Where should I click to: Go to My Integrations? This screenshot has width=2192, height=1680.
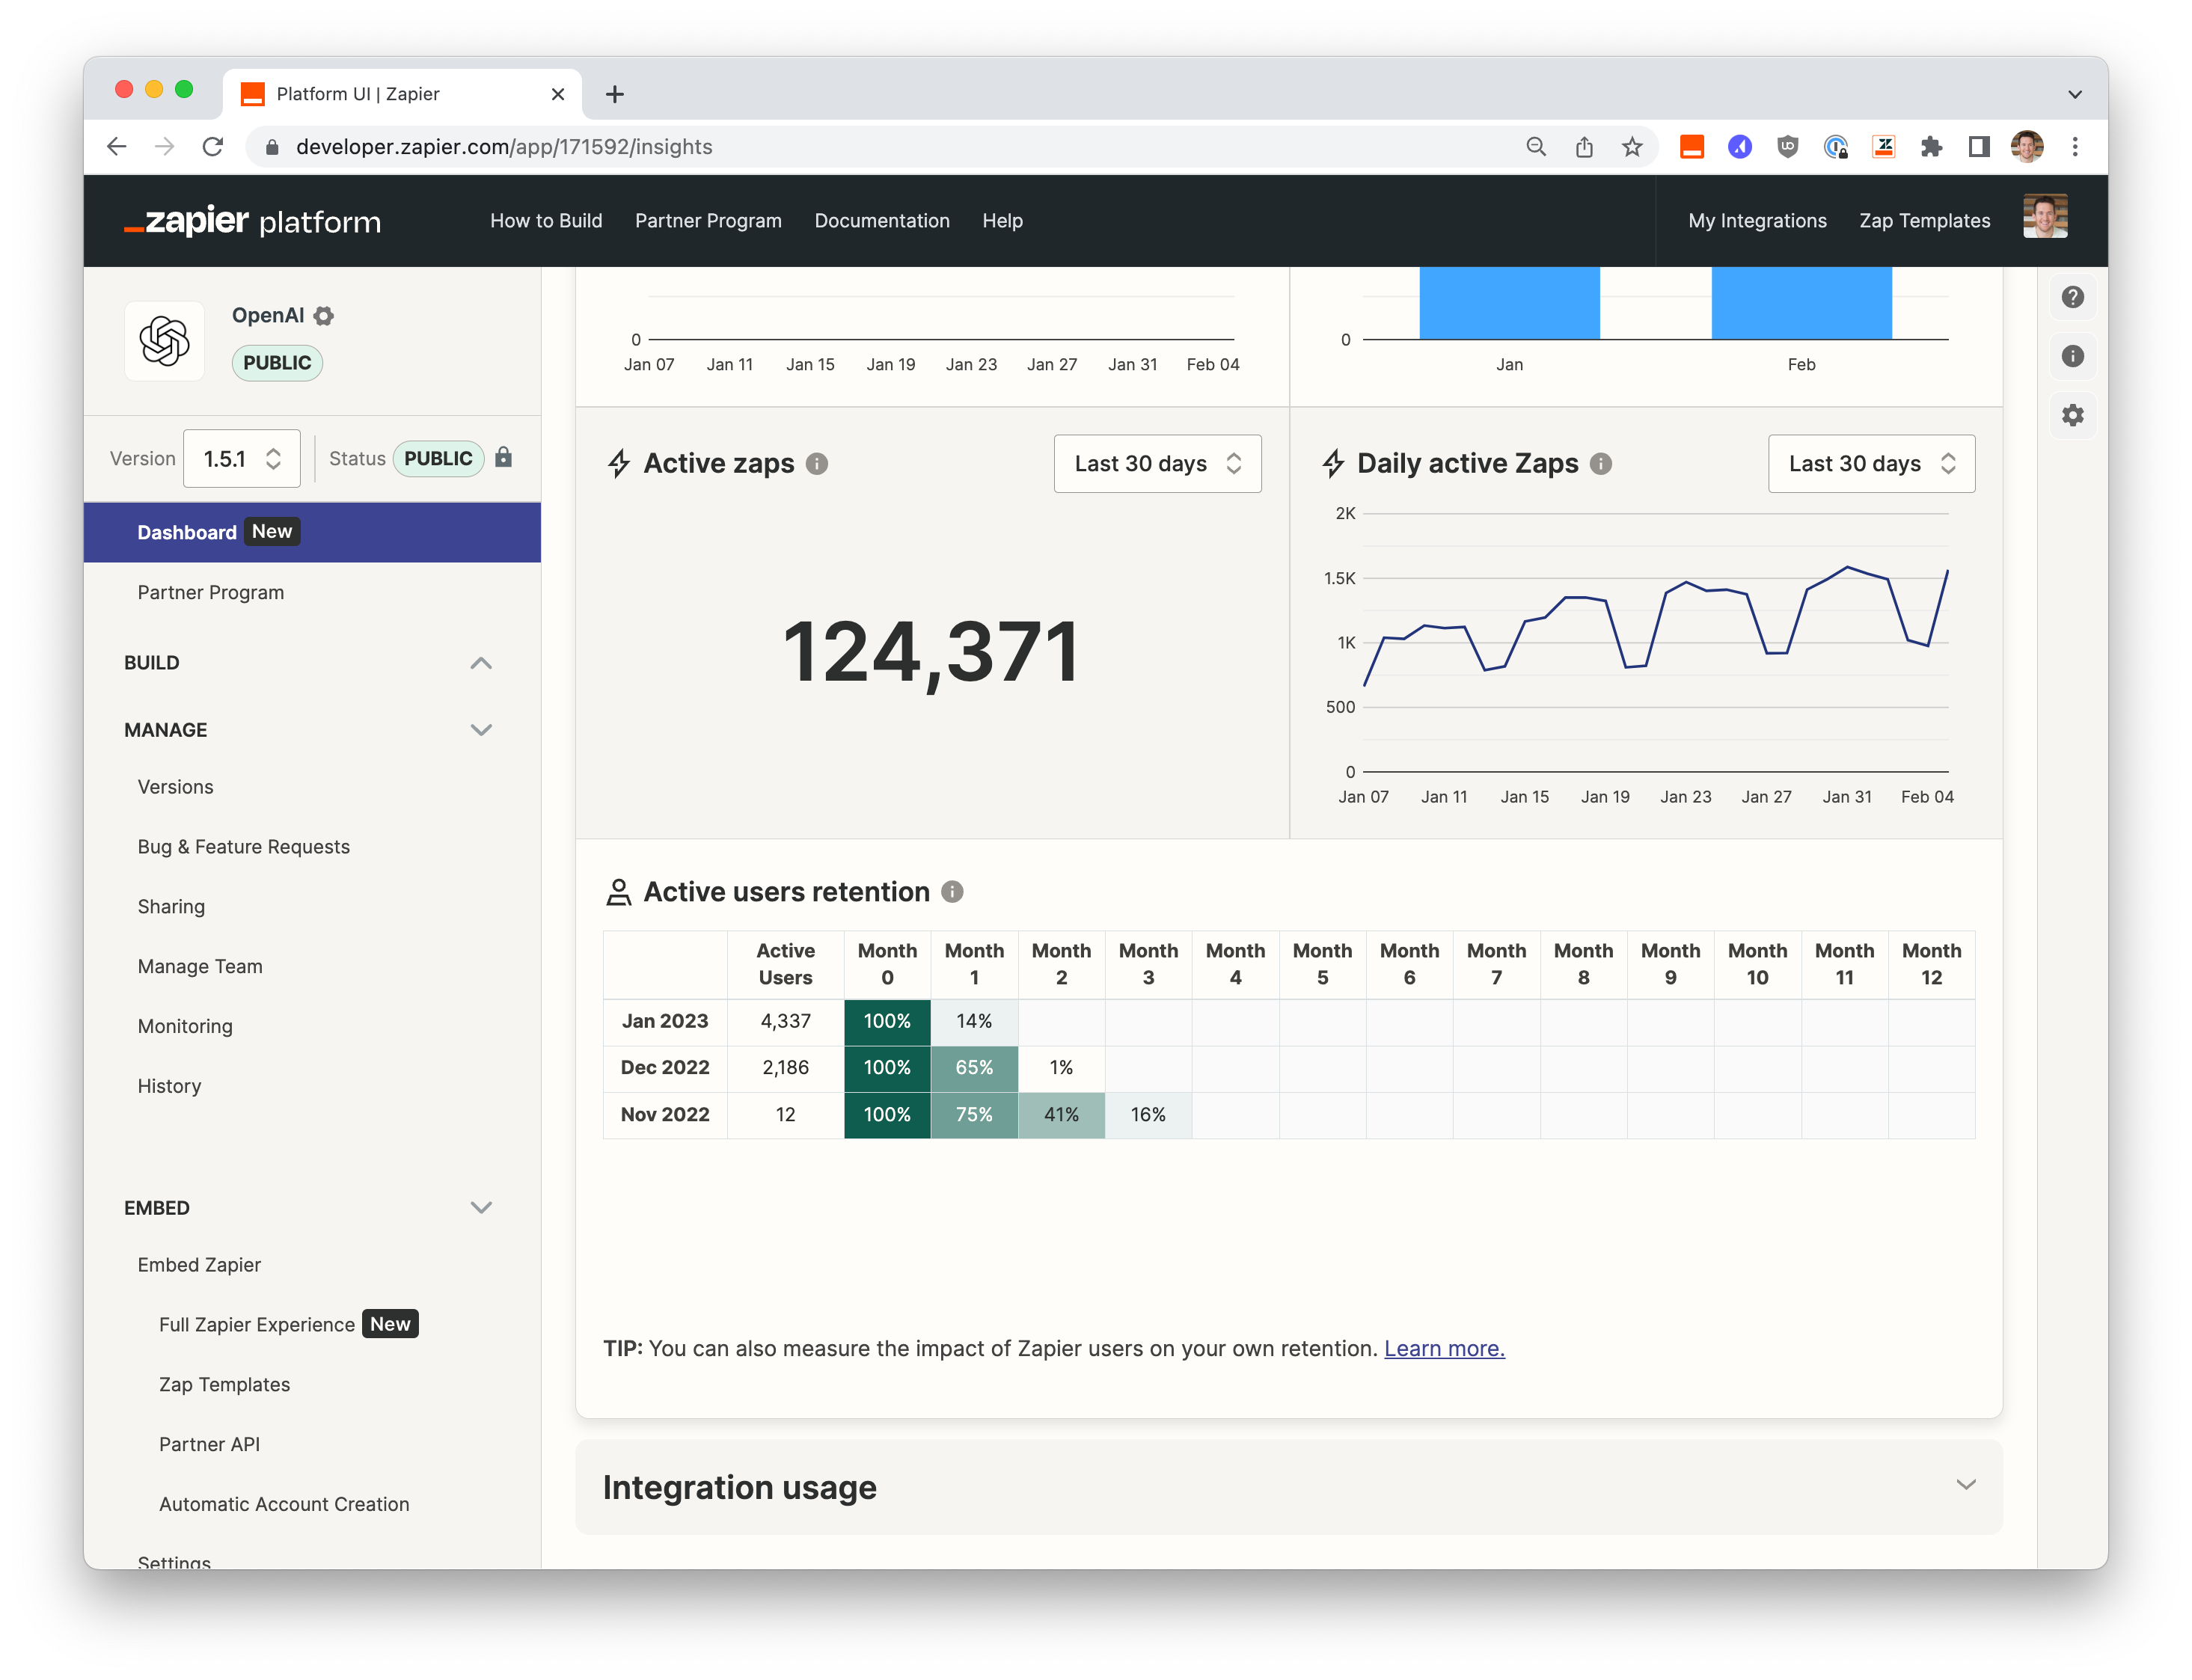tap(1757, 221)
